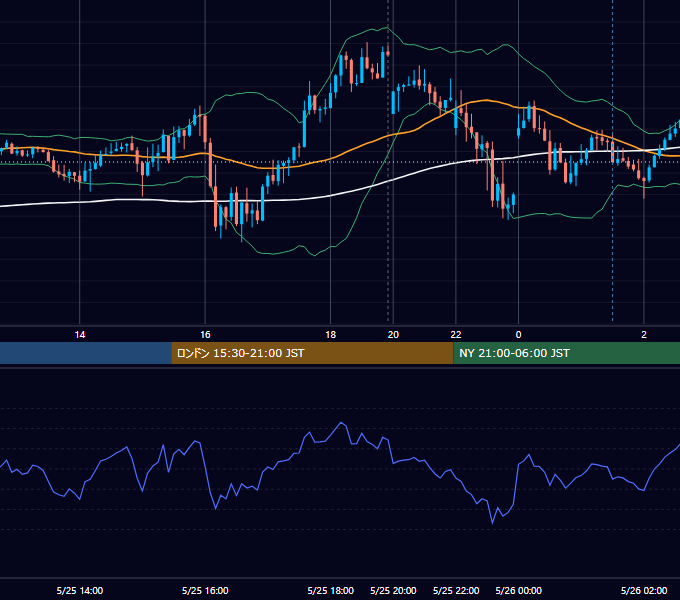Click the 5/25 16:00 date label
The image size is (680, 600).
click(205, 590)
